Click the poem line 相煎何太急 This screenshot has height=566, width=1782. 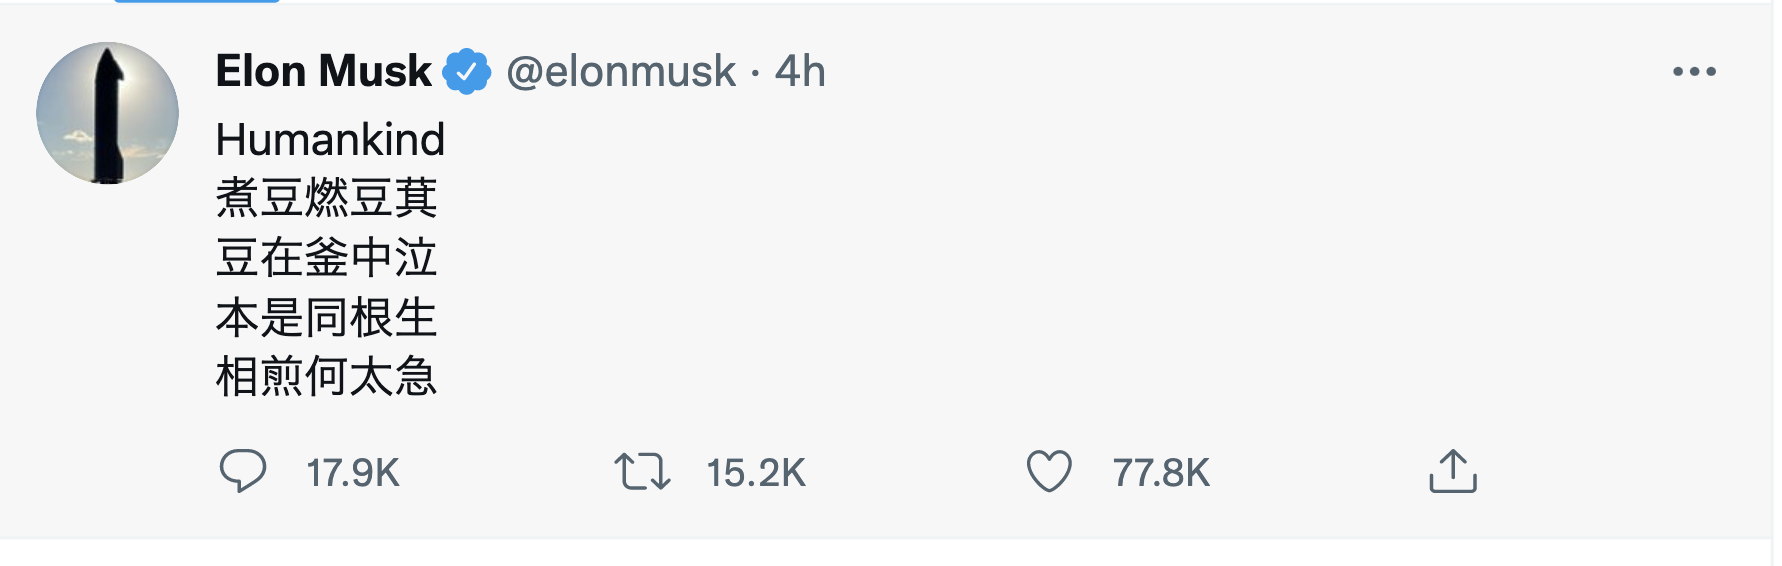pos(326,378)
